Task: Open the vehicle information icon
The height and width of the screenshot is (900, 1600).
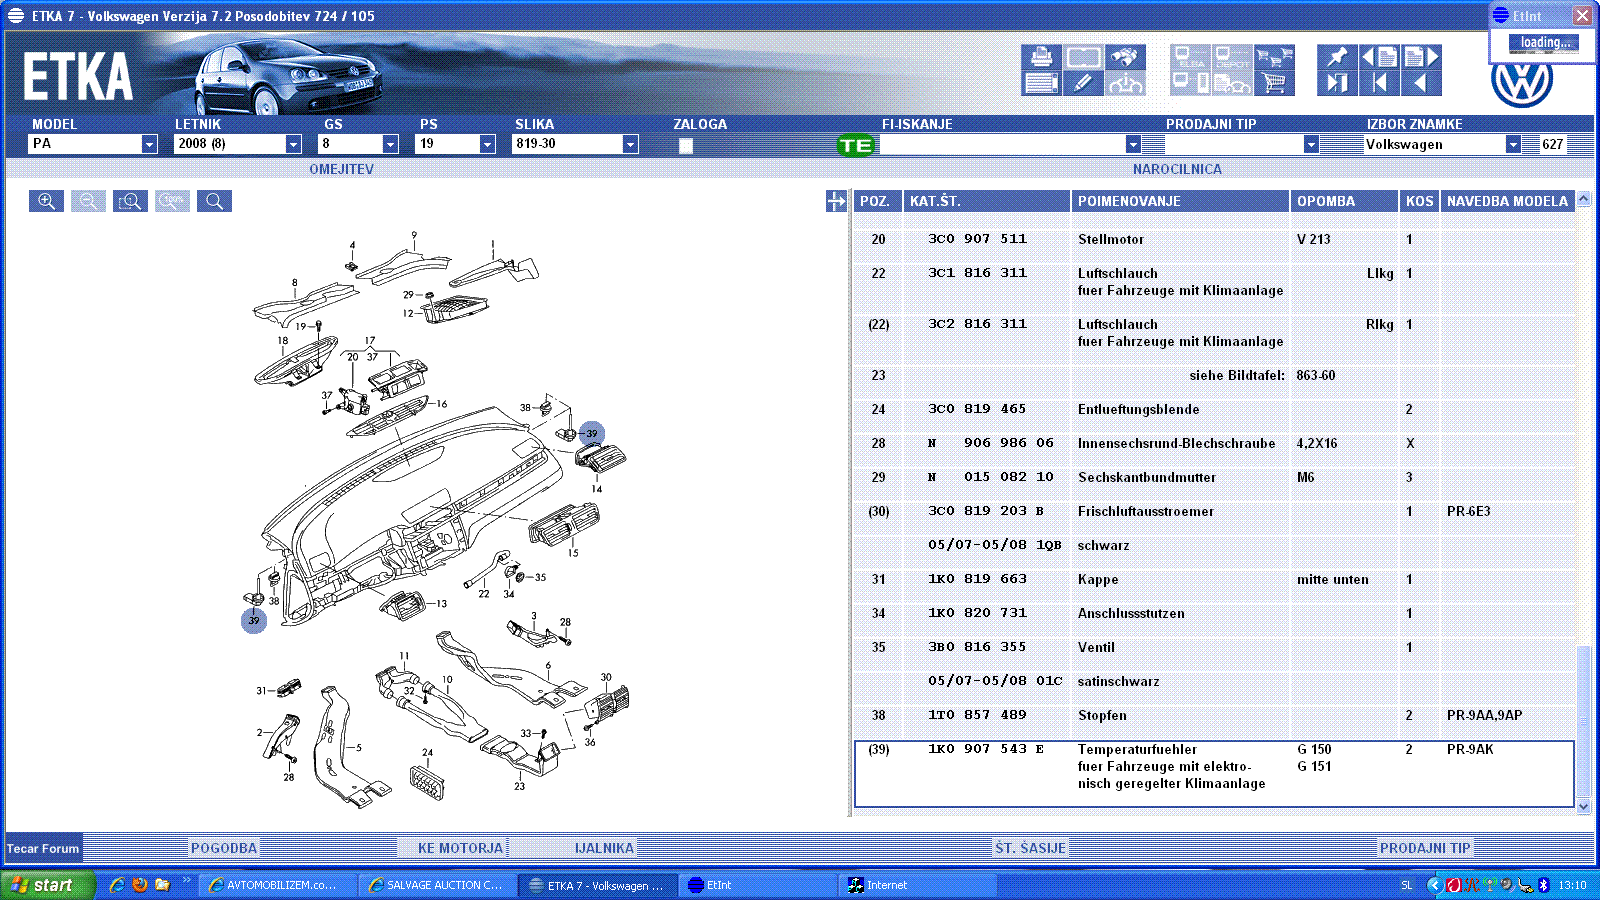Action: 1125,83
